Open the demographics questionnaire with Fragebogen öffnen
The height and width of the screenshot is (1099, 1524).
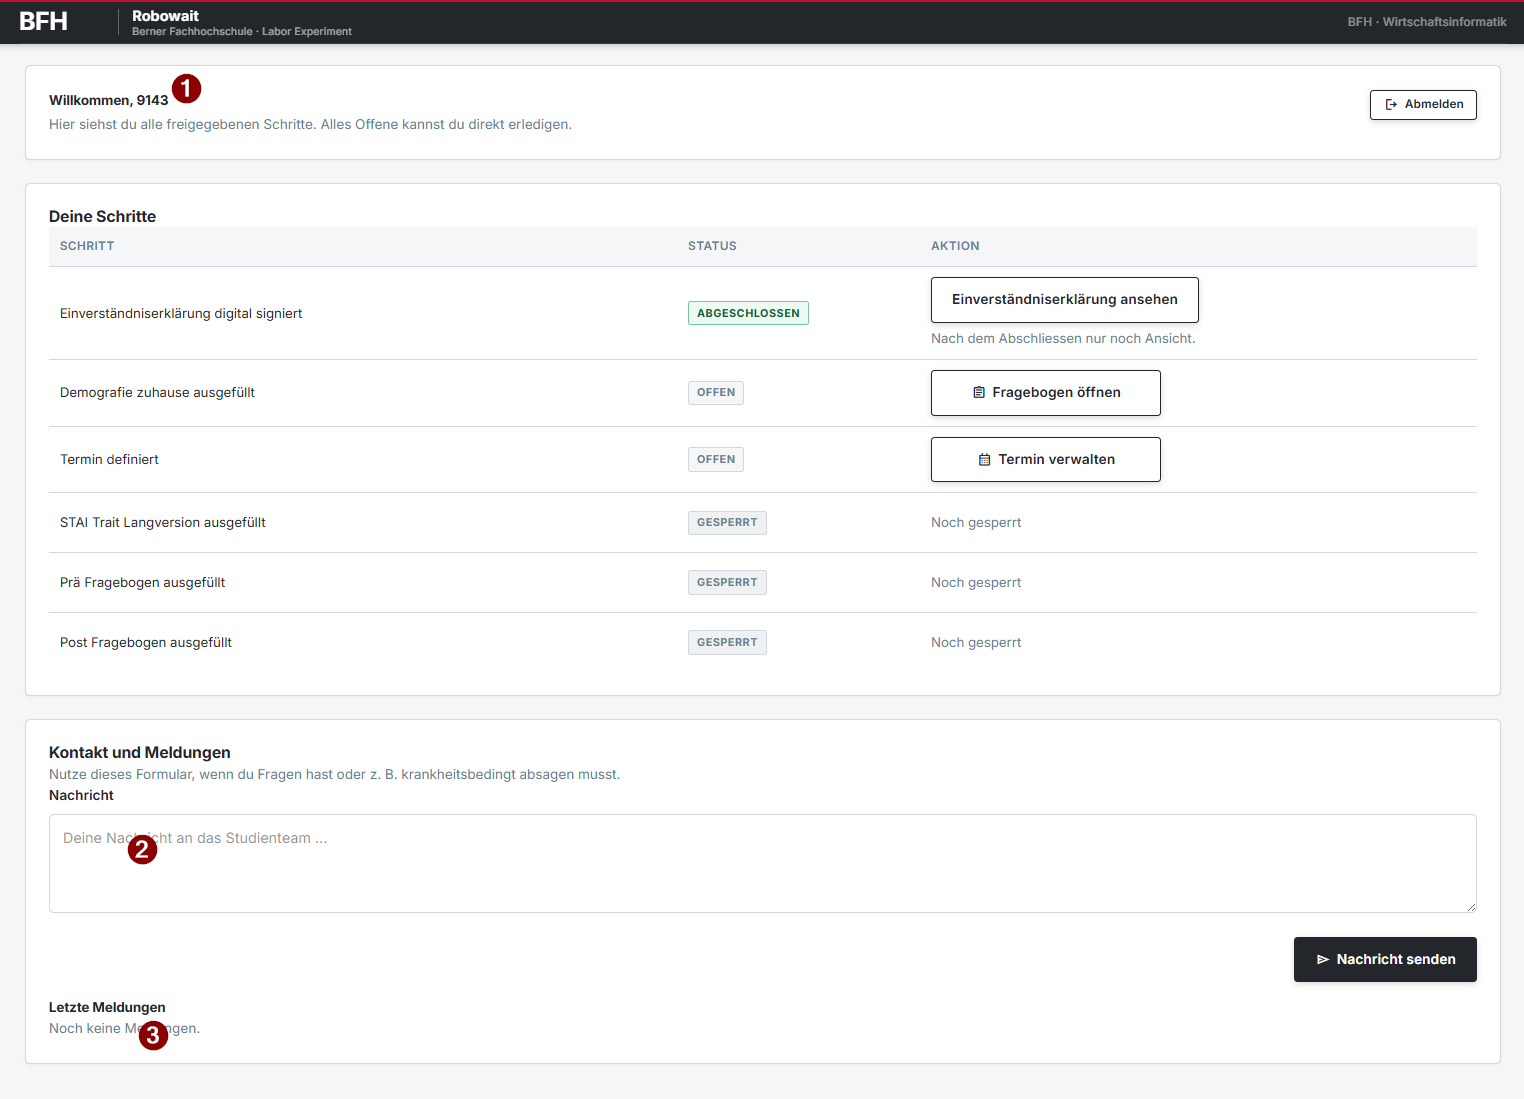pyautogui.click(x=1046, y=393)
